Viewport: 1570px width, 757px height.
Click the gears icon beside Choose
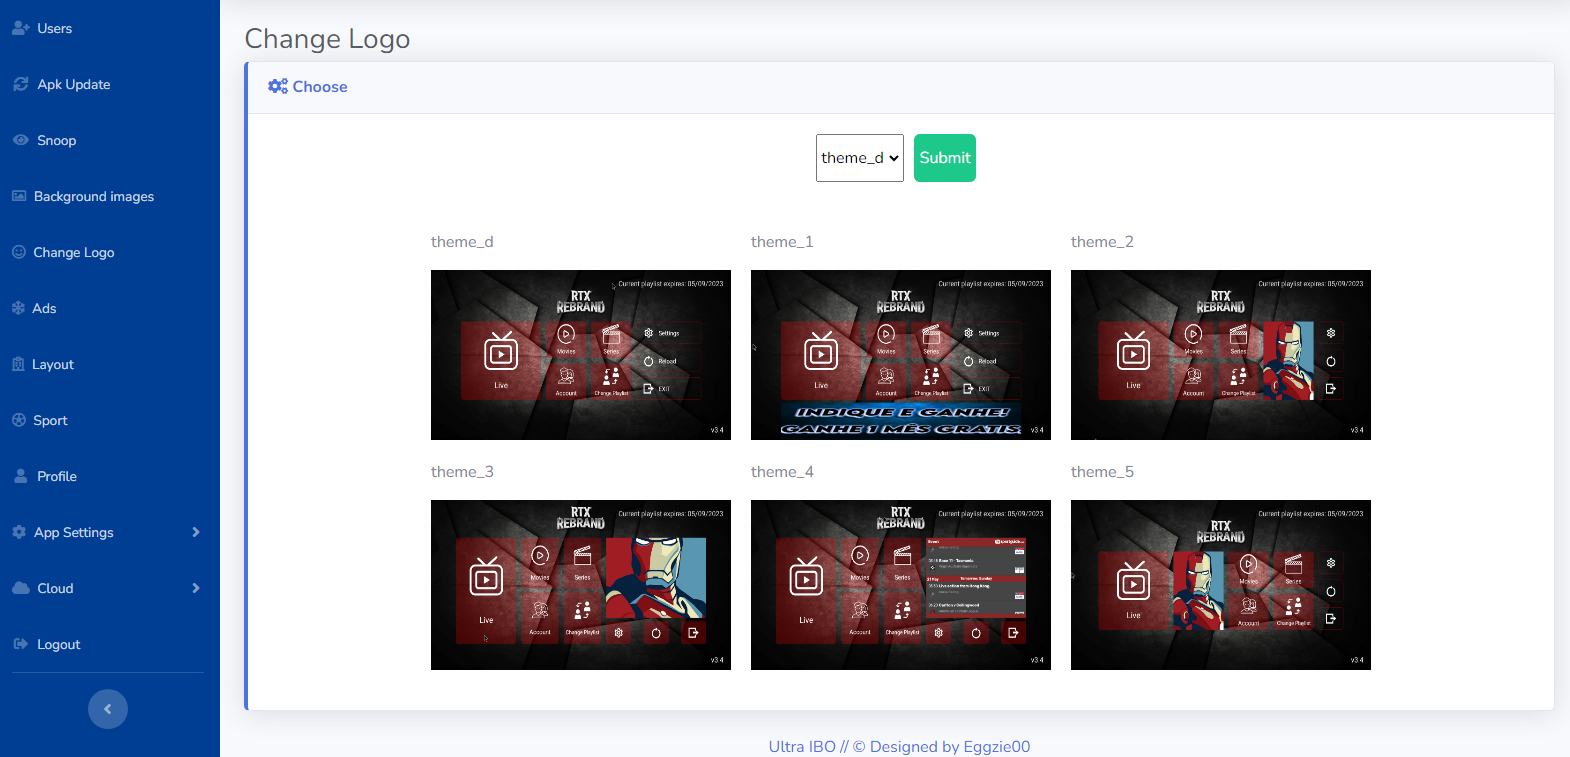(277, 87)
